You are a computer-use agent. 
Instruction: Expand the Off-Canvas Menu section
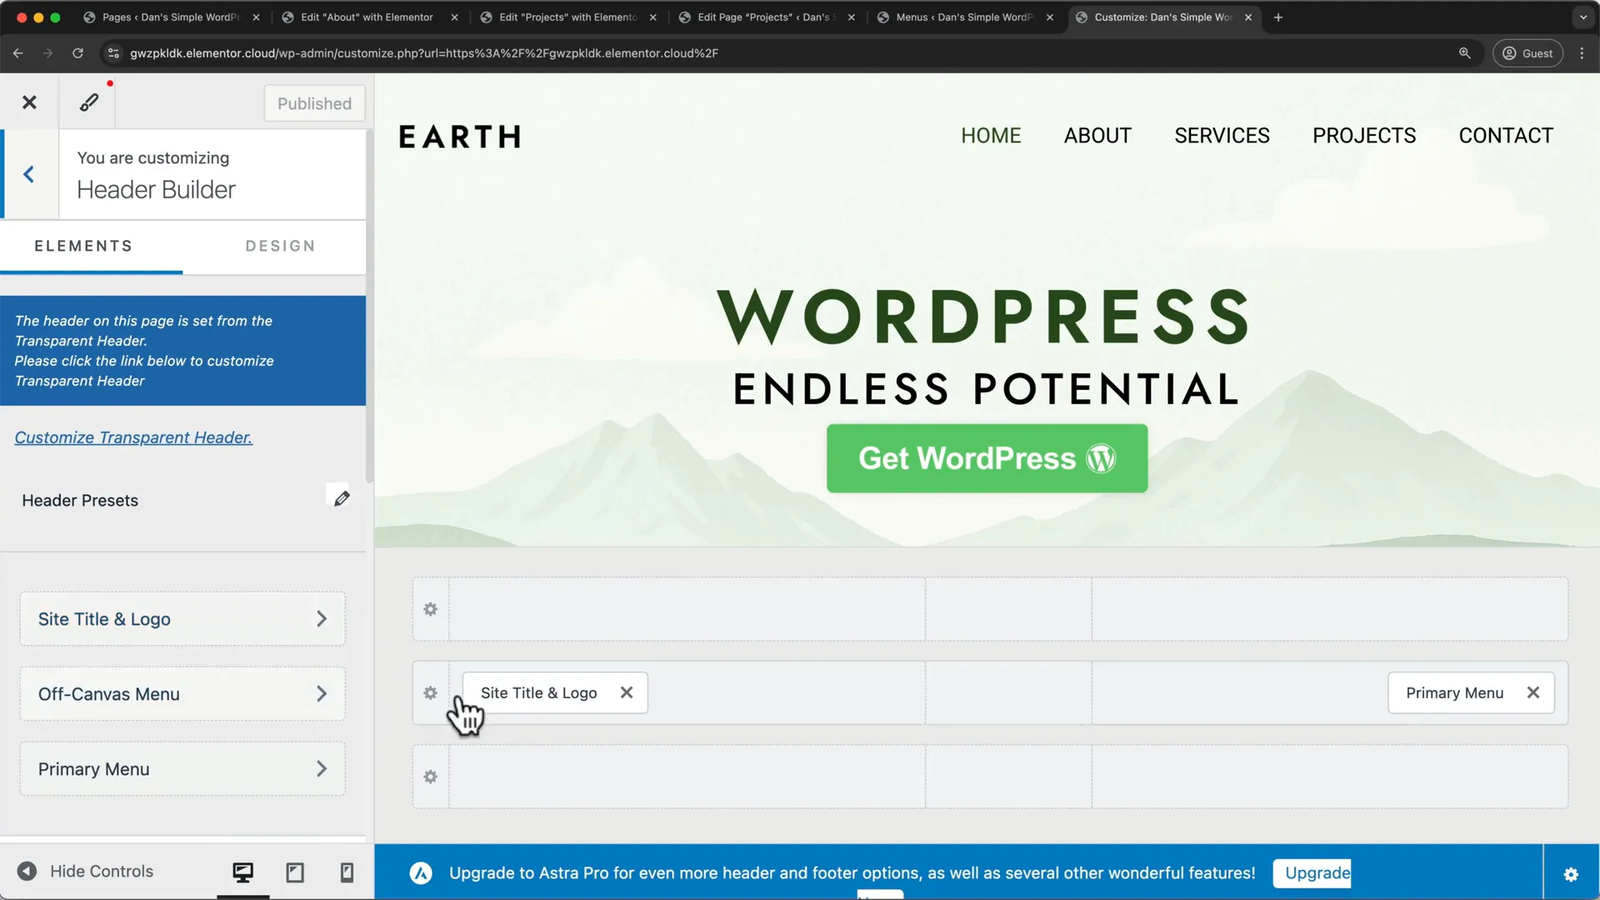[182, 694]
